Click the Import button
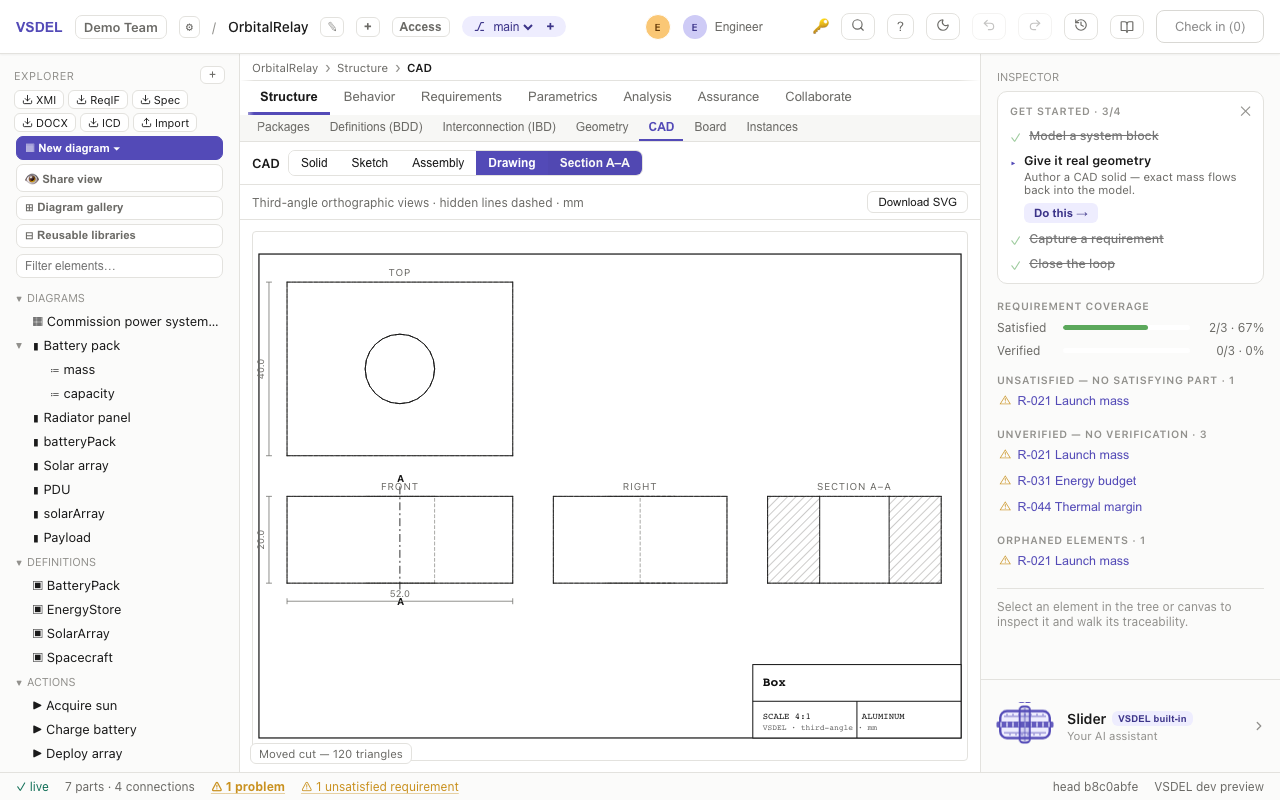The width and height of the screenshot is (1280, 800). 165,123
